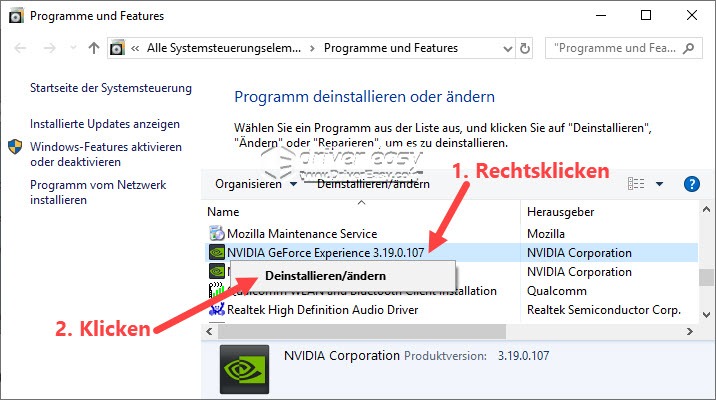The width and height of the screenshot is (716, 400).
Task: Click horizontal scrollbar right arrow
Action: click(690, 332)
